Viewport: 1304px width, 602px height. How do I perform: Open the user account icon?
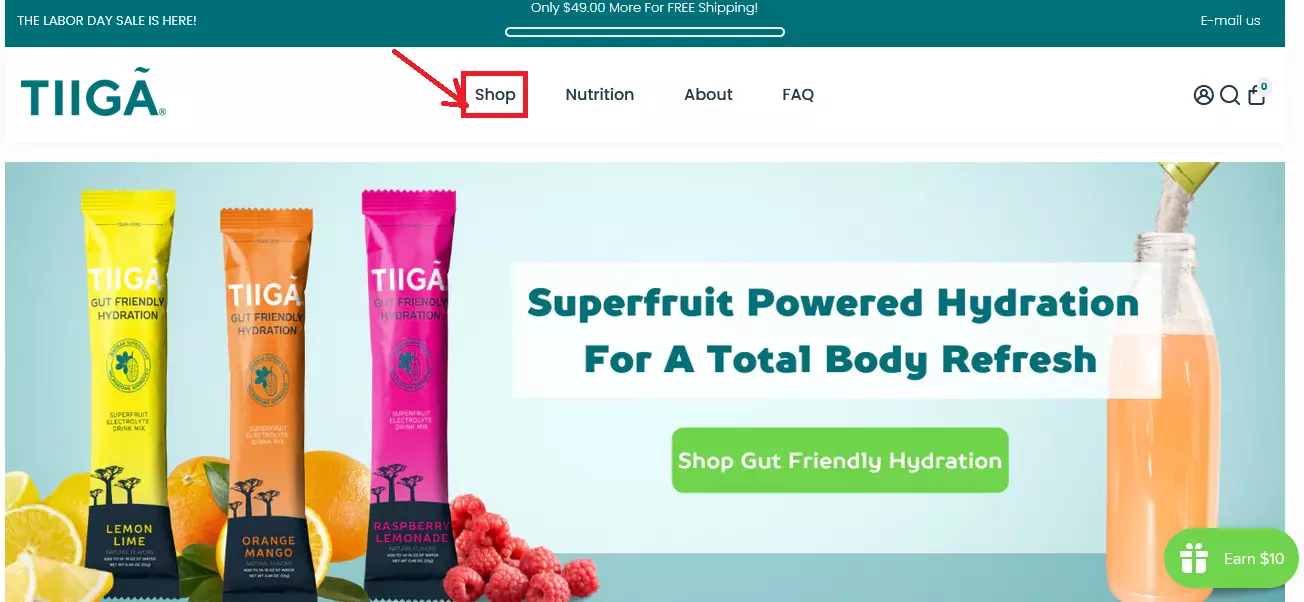pyautogui.click(x=1203, y=95)
